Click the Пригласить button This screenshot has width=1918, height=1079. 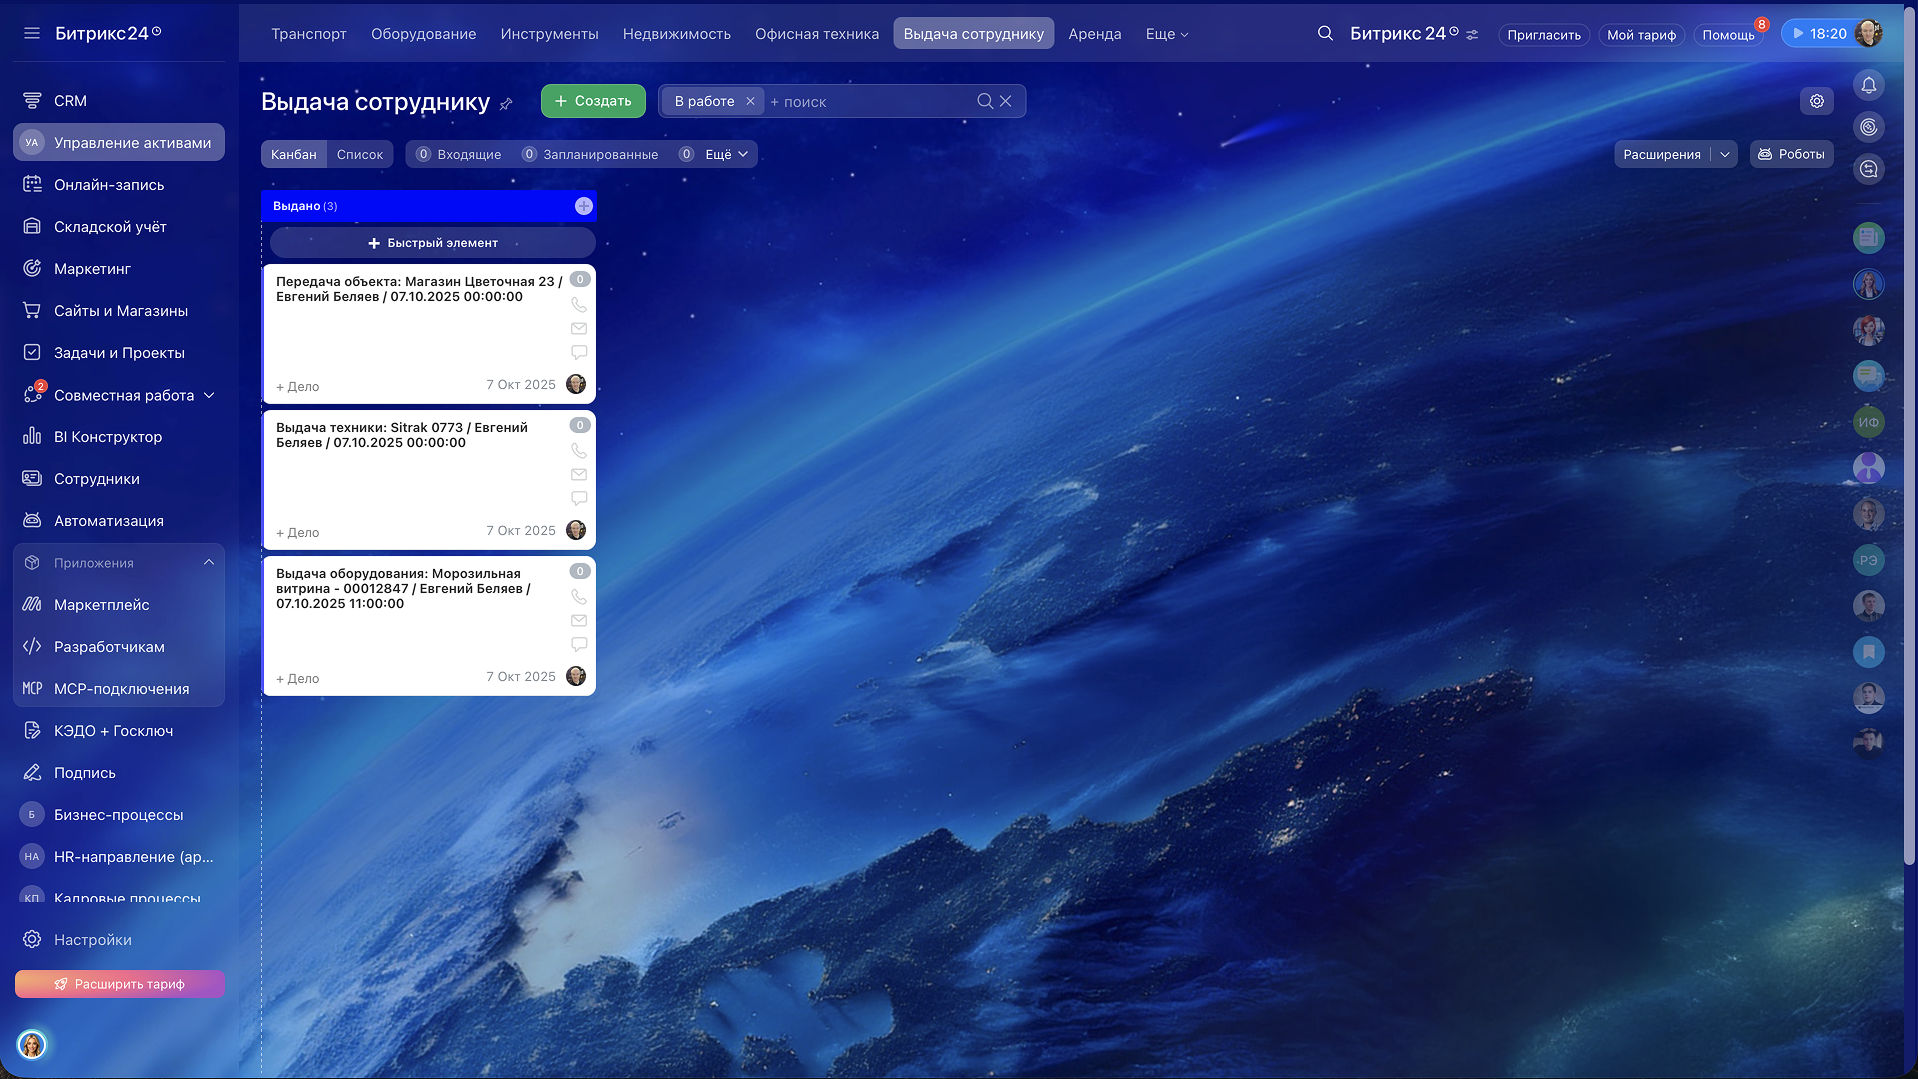tap(1544, 35)
